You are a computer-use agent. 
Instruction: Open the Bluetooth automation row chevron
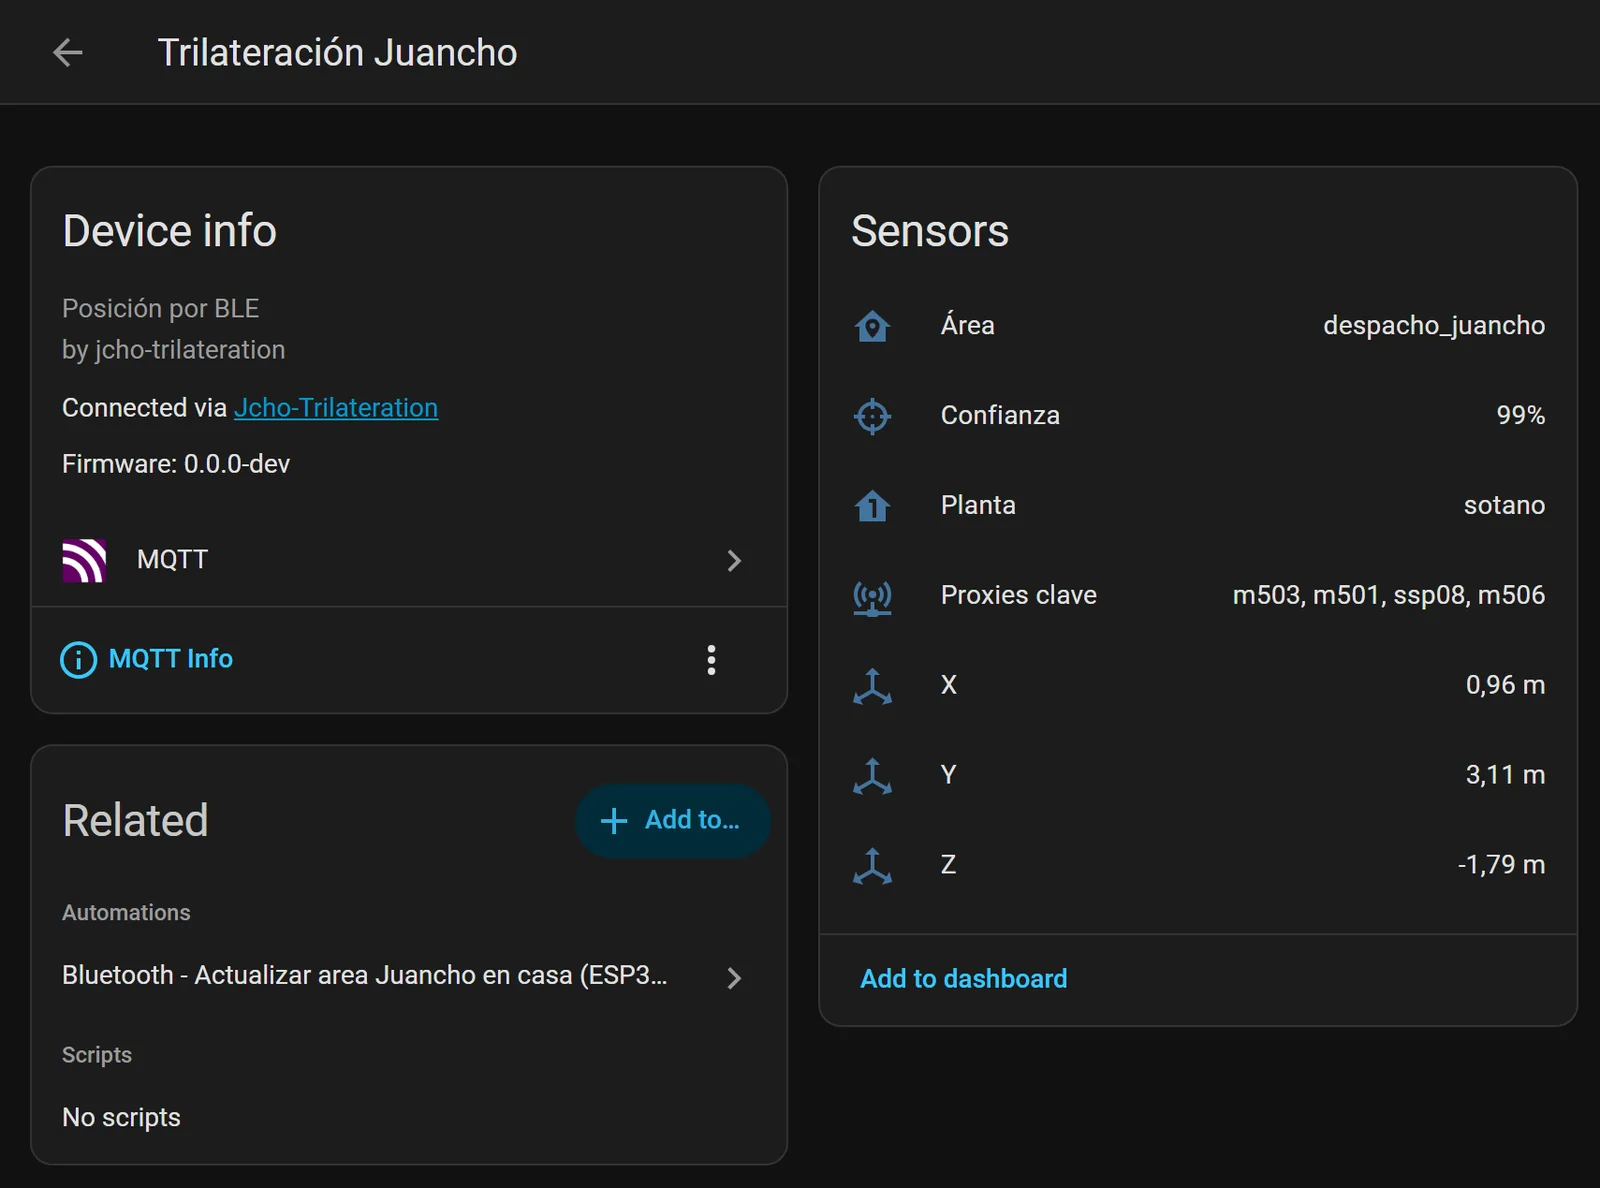click(734, 978)
